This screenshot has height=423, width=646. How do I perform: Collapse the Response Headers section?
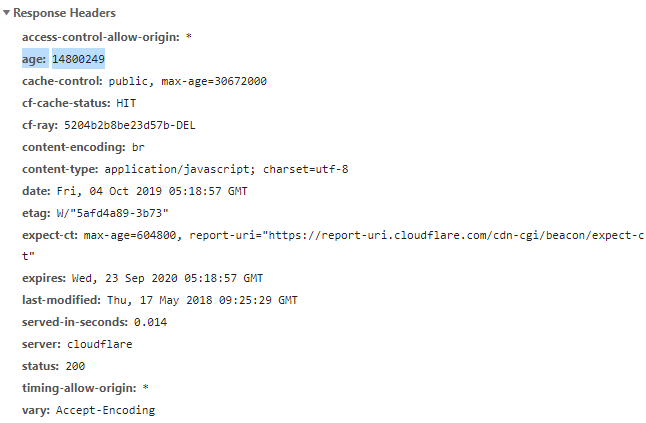pos(7,14)
